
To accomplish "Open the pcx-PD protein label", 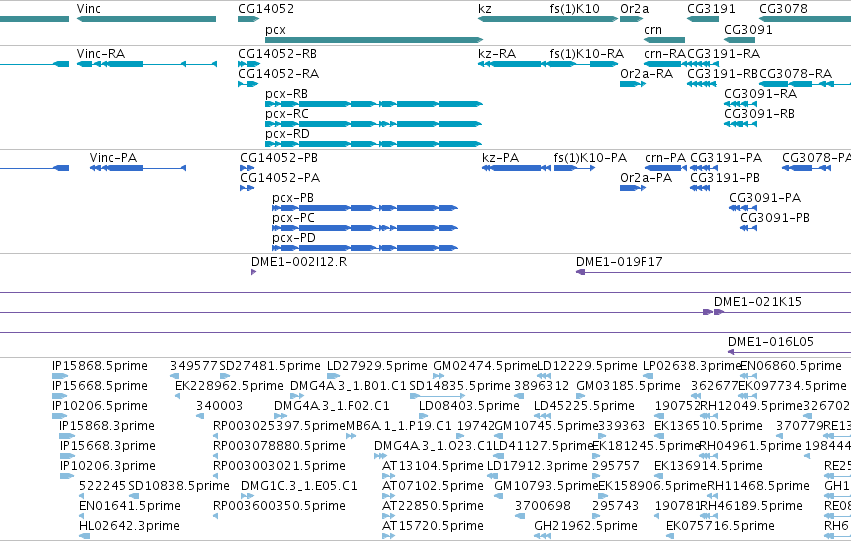I will pyautogui.click(x=294, y=238).
